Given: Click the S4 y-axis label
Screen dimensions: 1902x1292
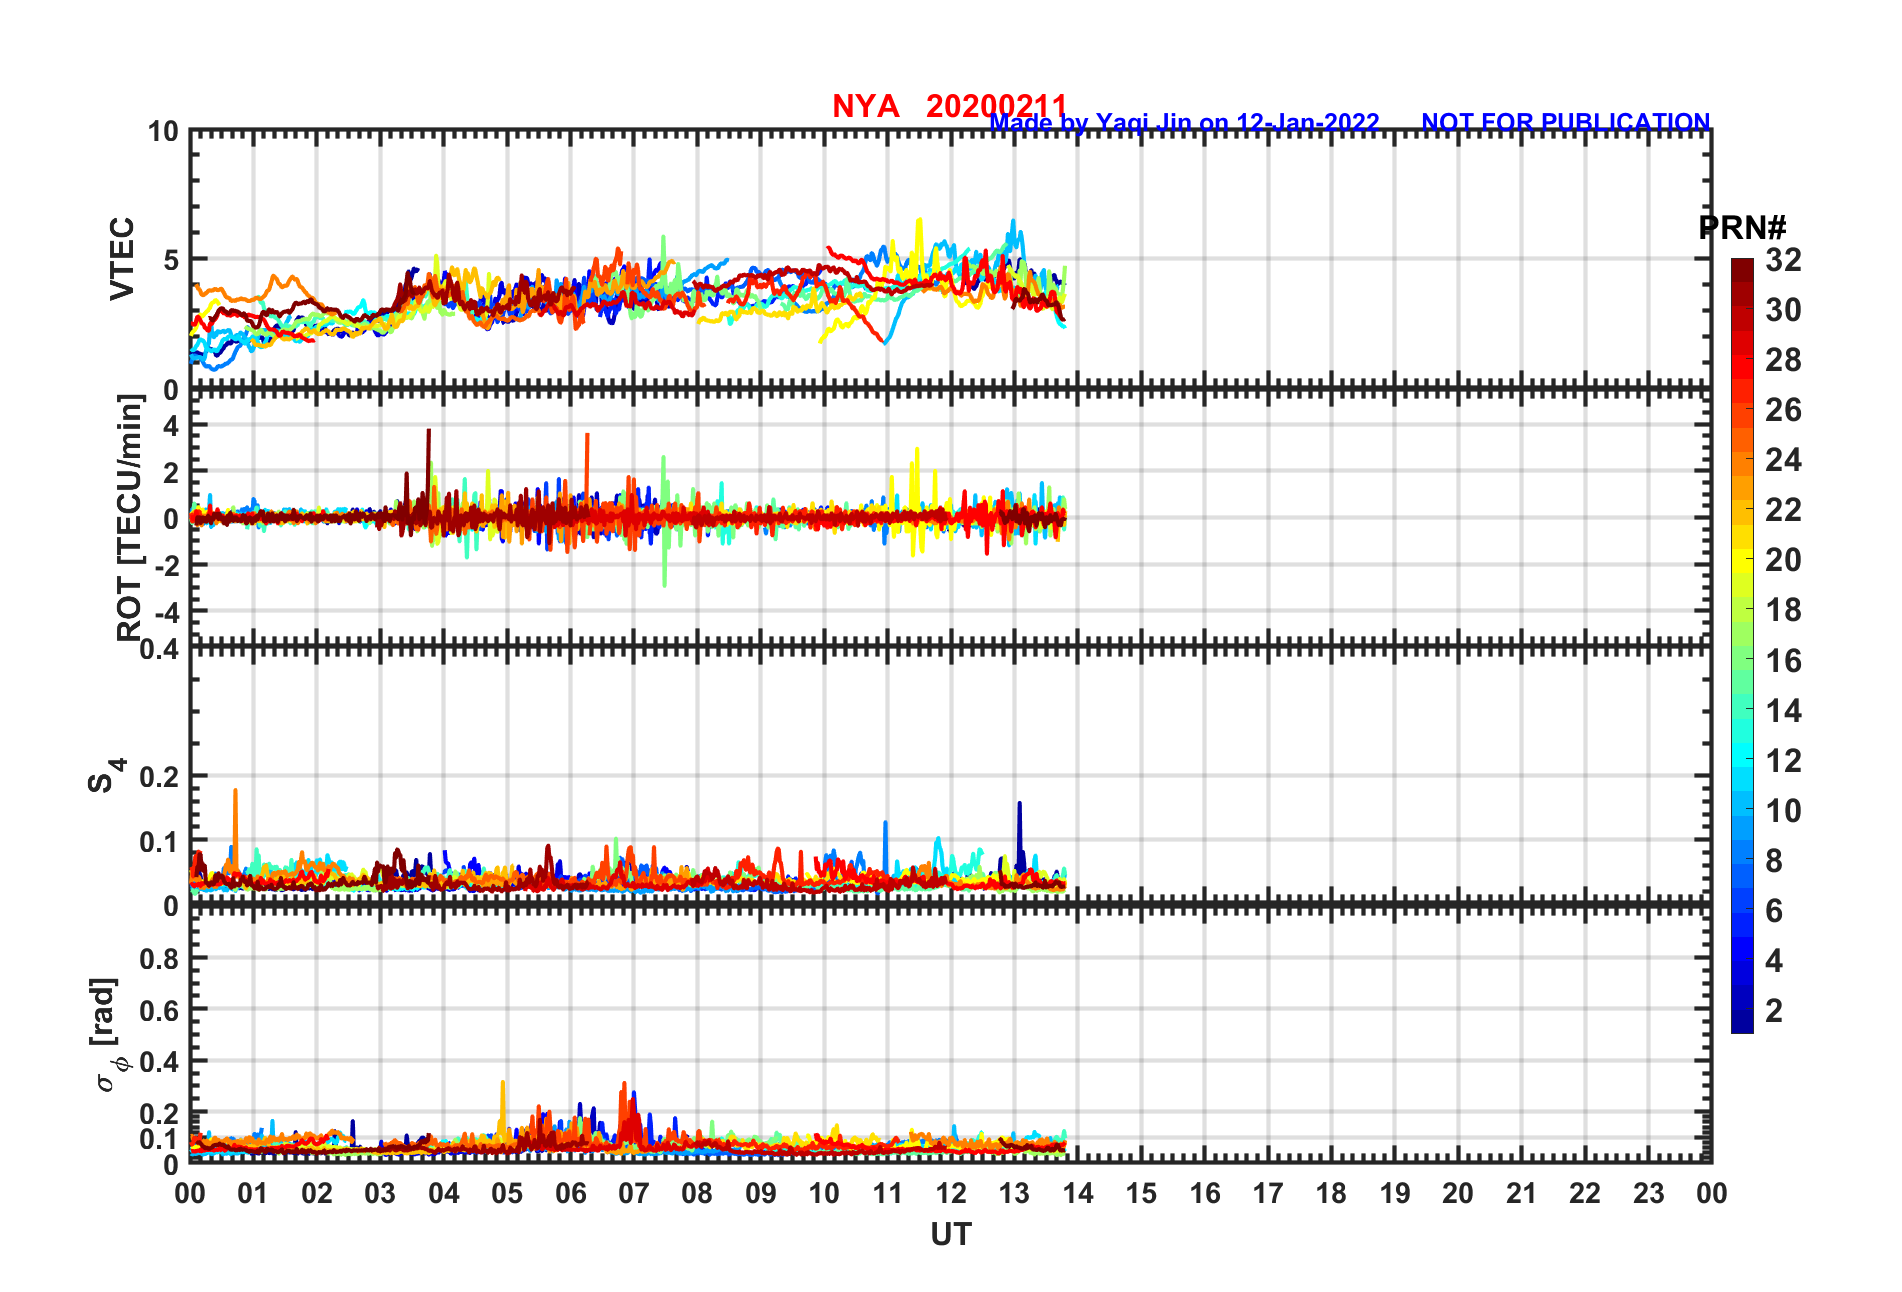Looking at the screenshot, I should pyautogui.click(x=105, y=775).
